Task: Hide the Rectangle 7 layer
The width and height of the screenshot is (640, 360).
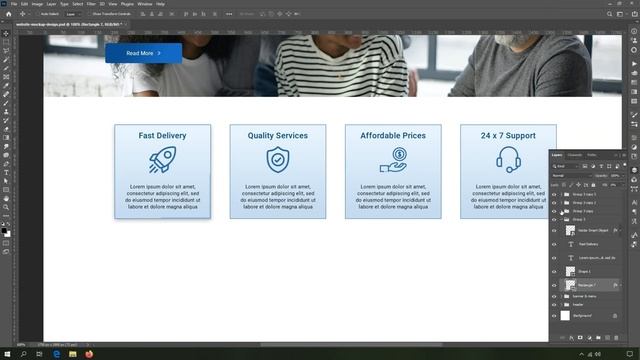Action: coord(554,285)
